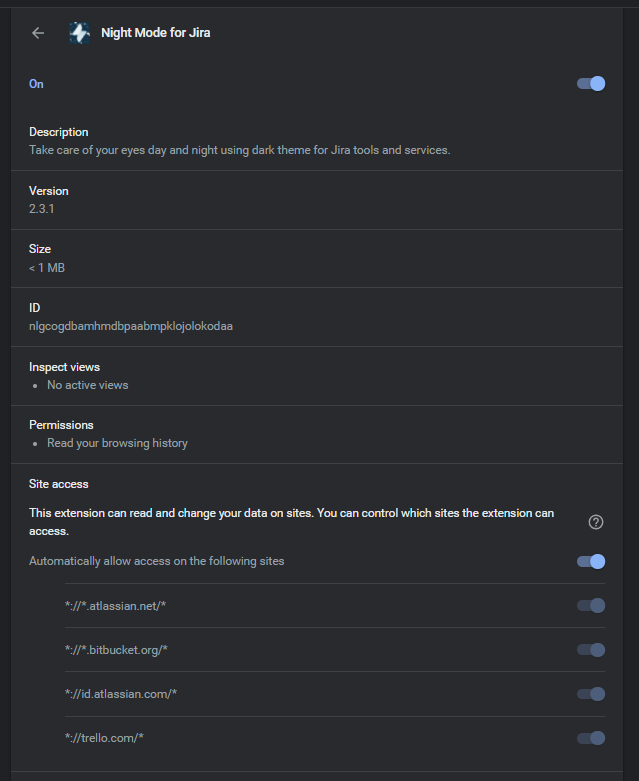
Task: Click the *://*.atlassian.net/* site entry
Action: pyautogui.click(x=121, y=606)
